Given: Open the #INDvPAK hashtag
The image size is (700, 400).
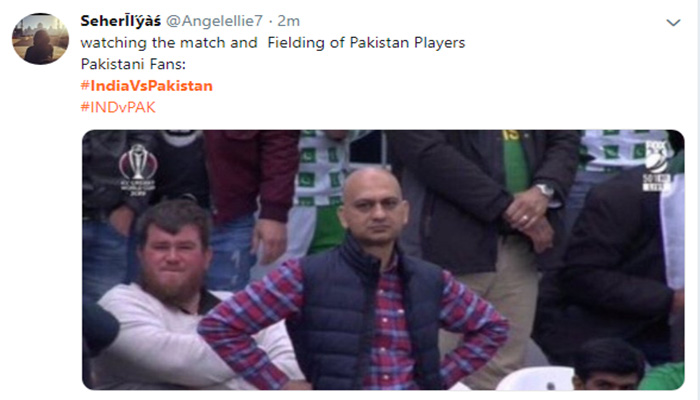Looking at the screenshot, I should coord(118,107).
